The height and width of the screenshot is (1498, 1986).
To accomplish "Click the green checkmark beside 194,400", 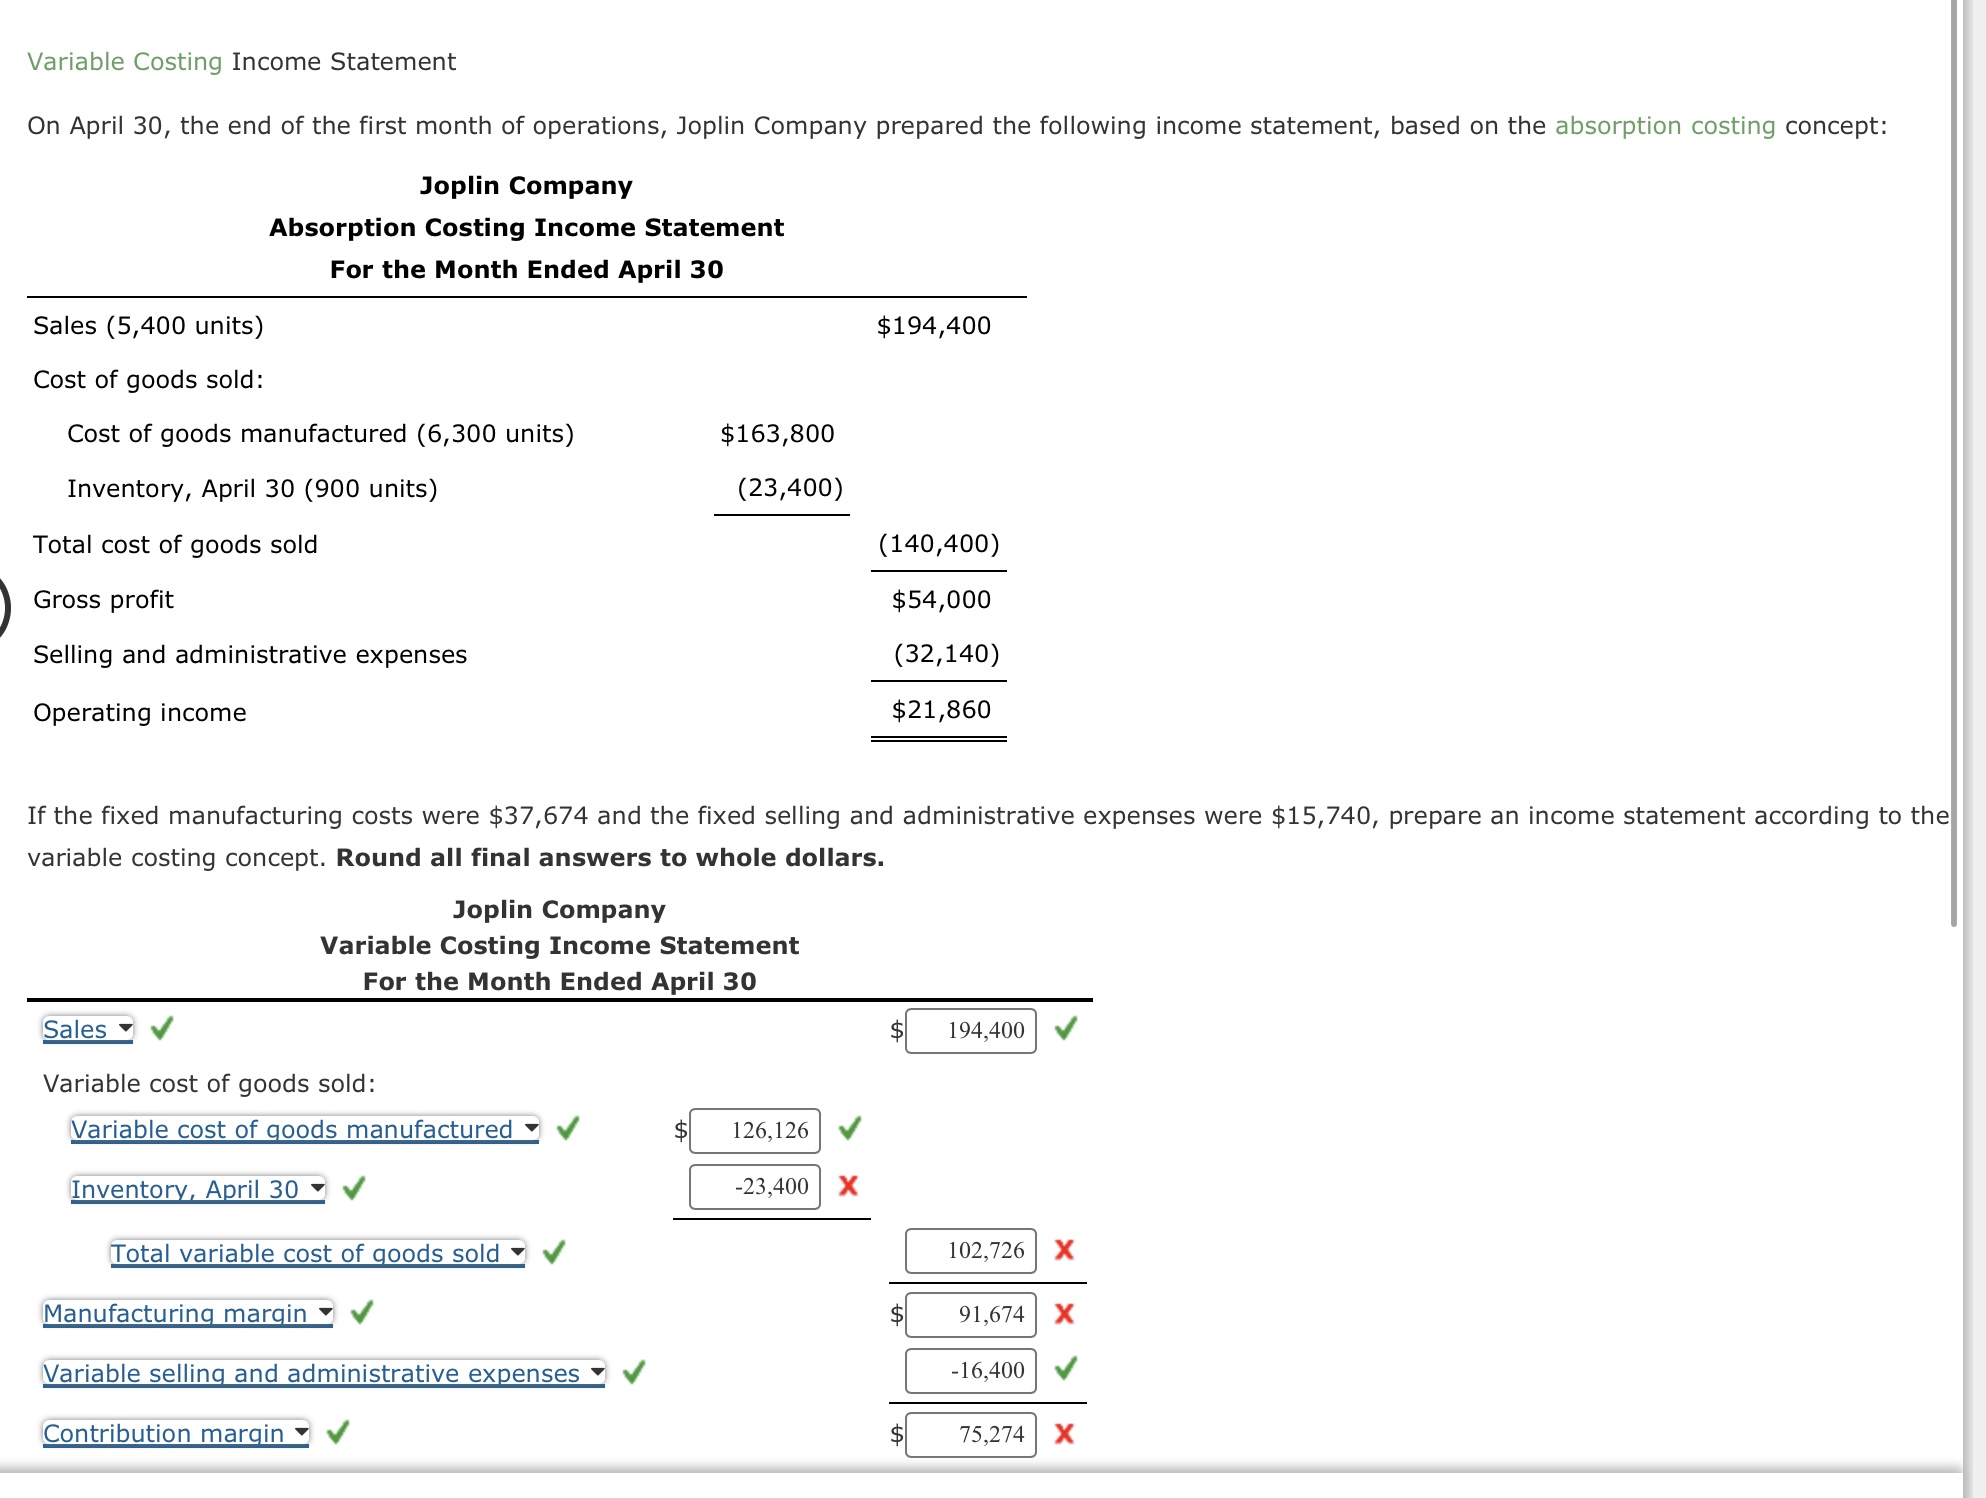I will (x=1066, y=1028).
